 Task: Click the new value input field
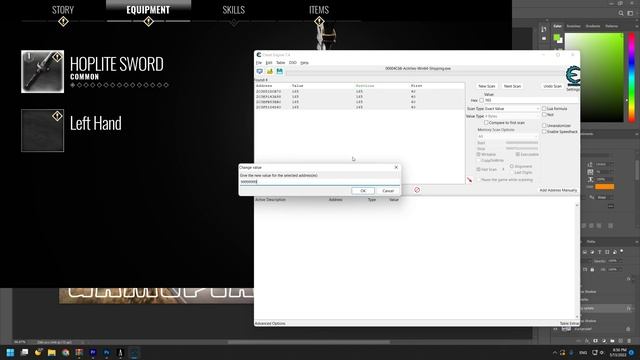coord(319,182)
